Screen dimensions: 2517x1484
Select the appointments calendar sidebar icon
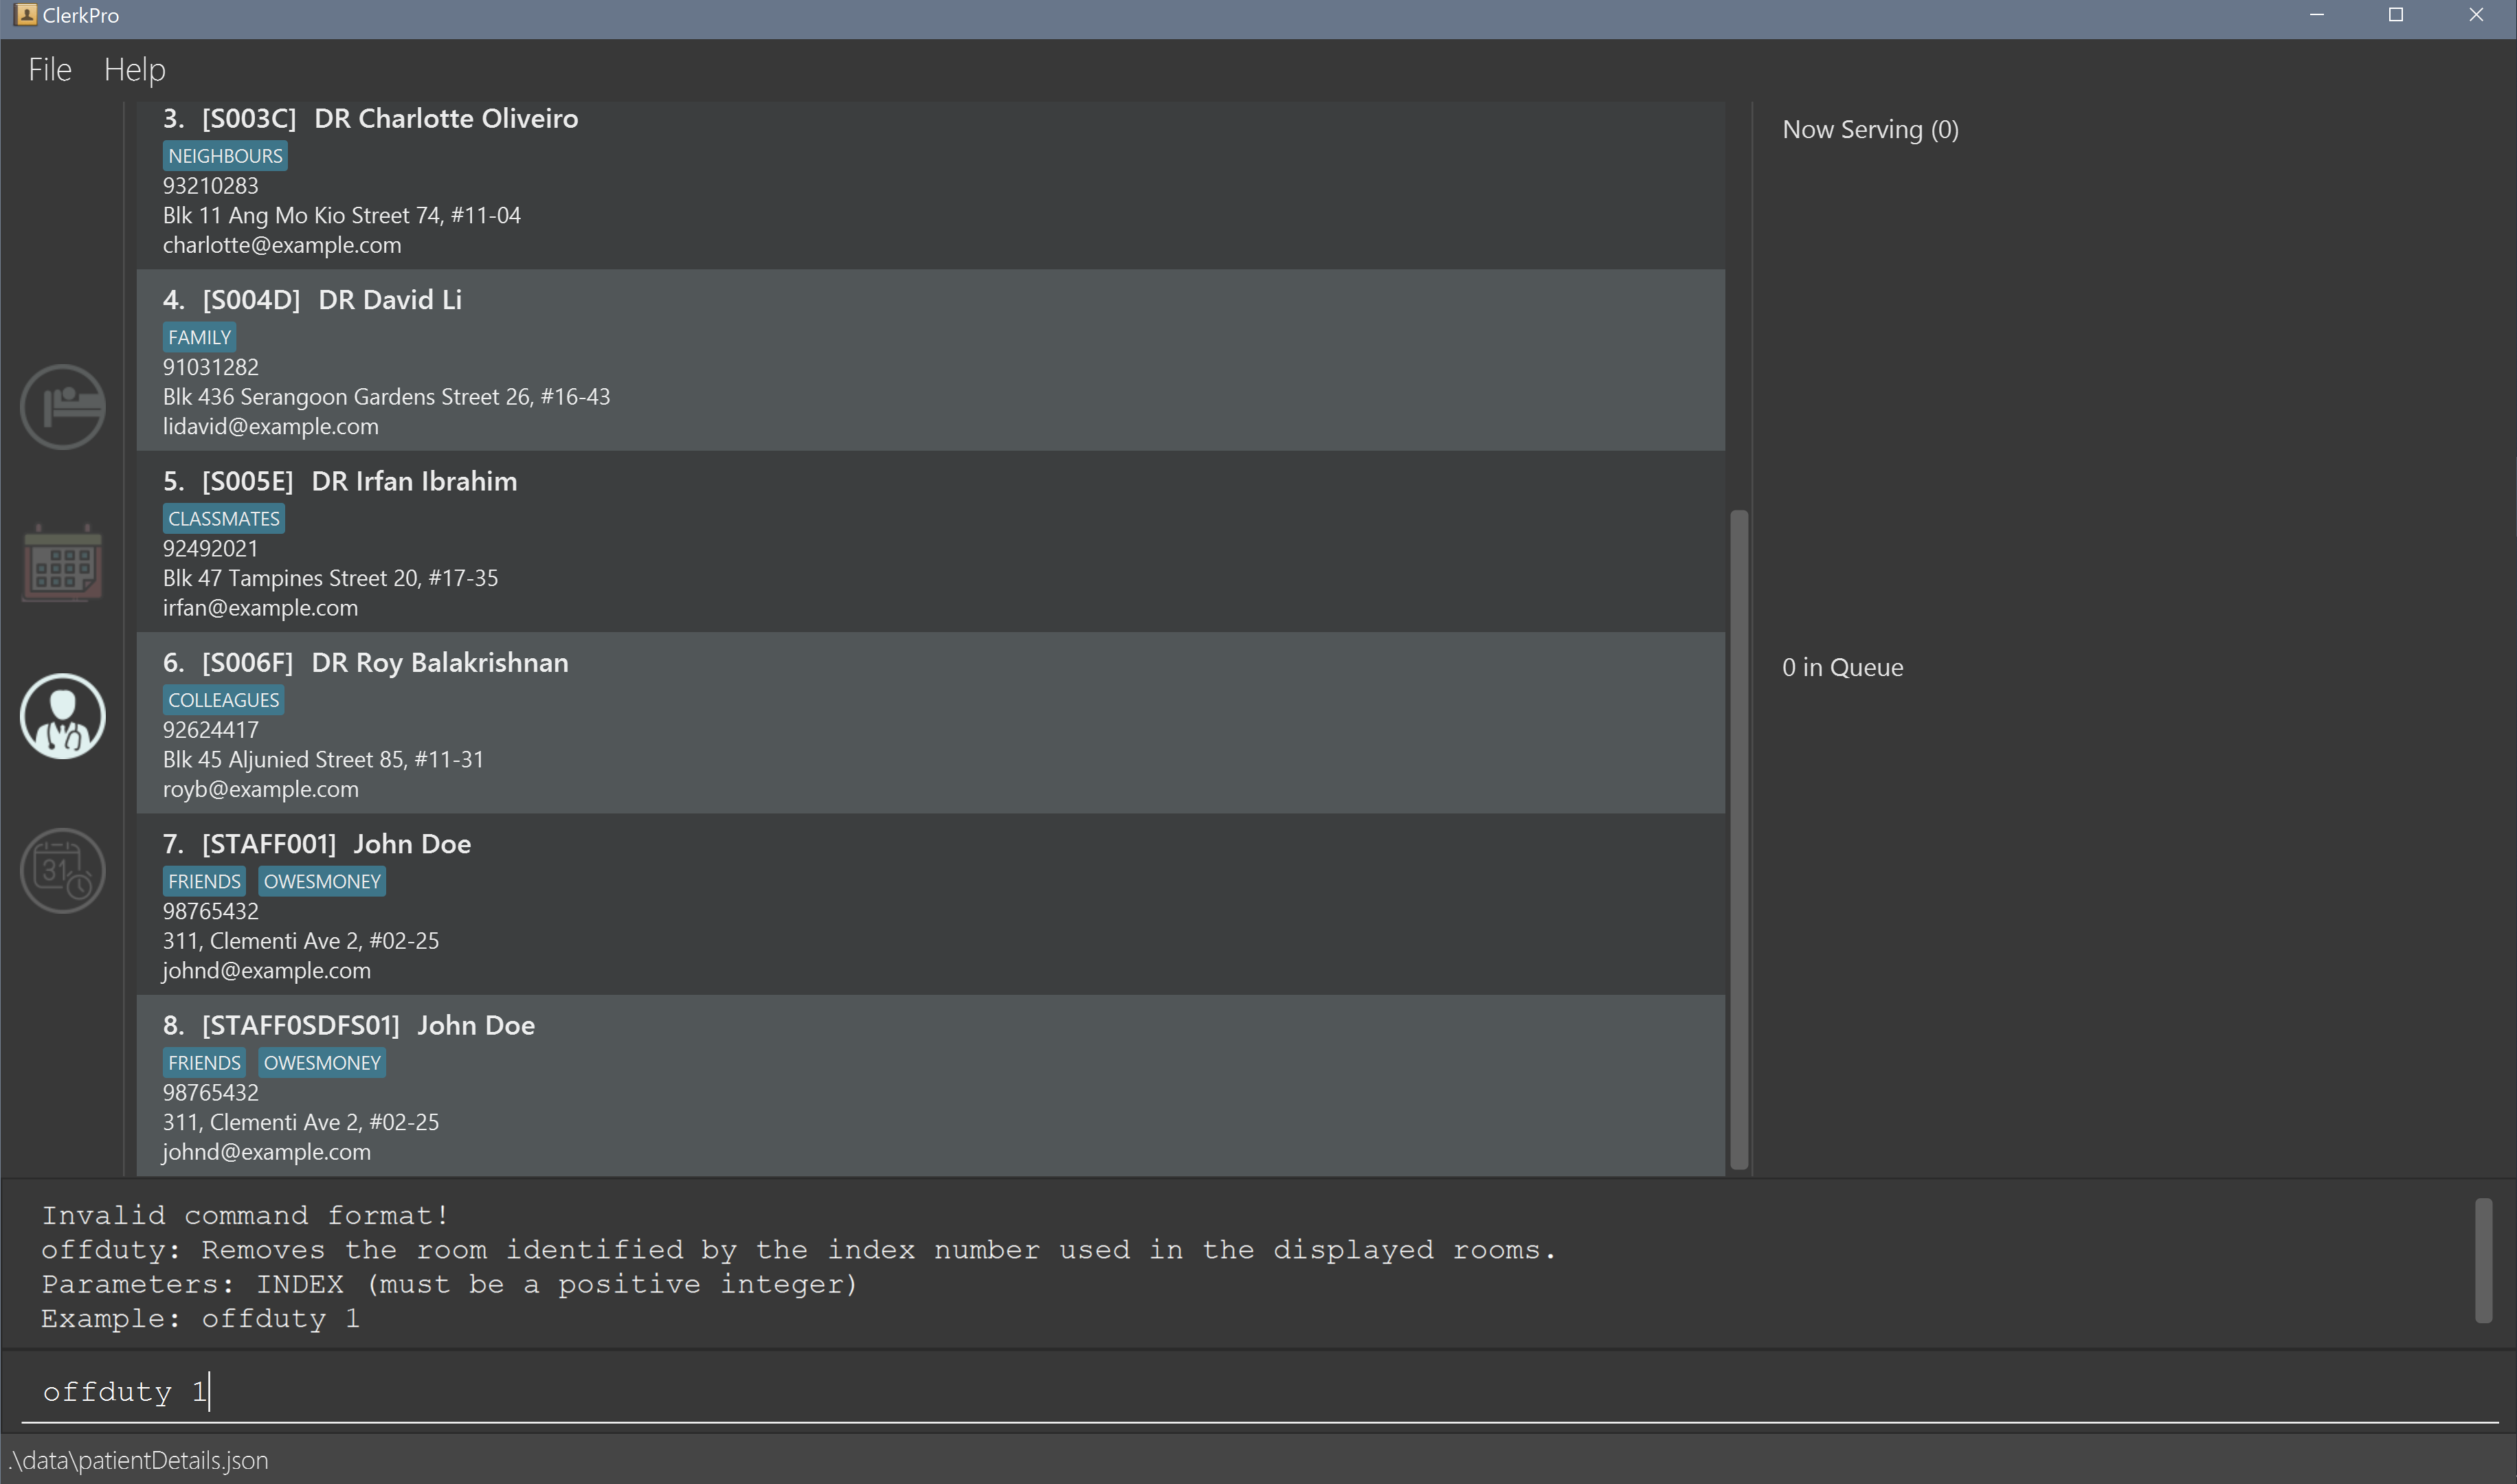62,562
